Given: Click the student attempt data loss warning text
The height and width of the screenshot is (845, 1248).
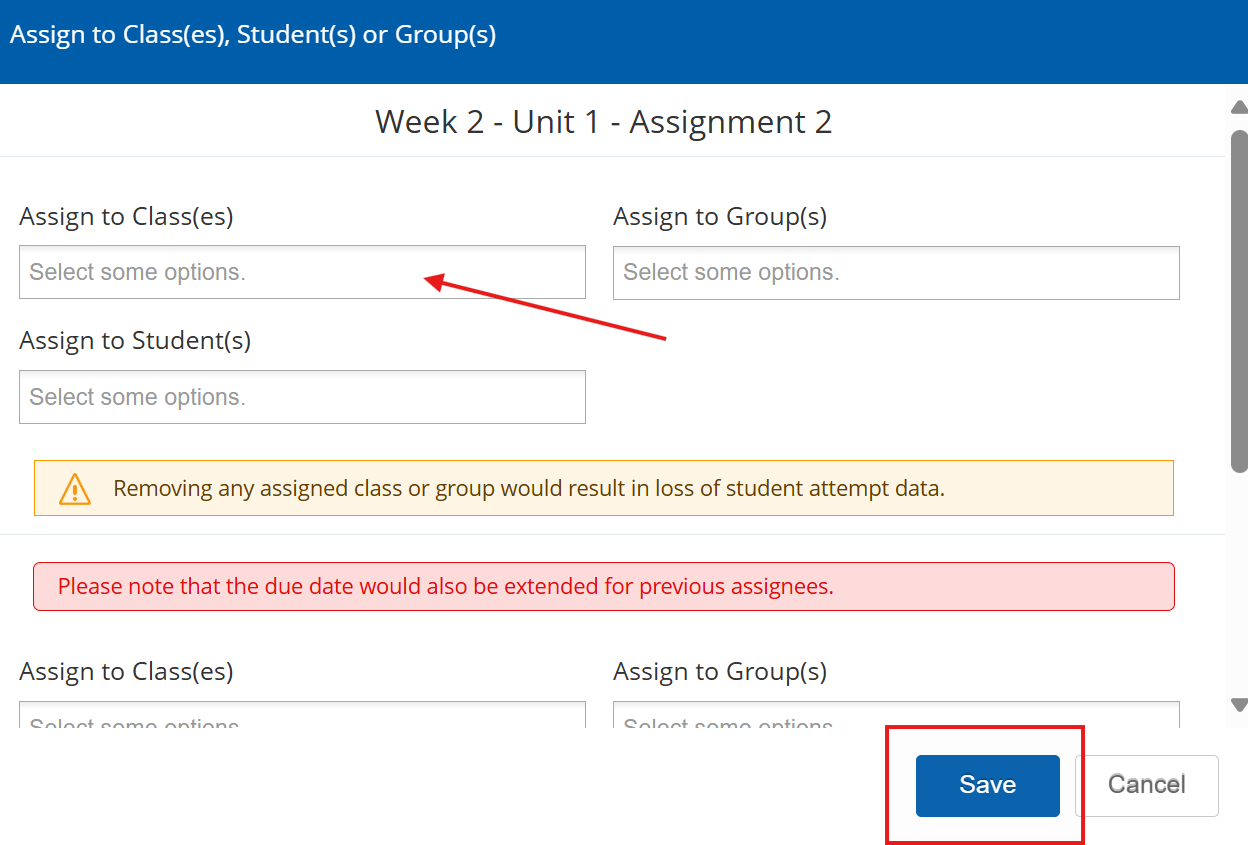Looking at the screenshot, I should click(528, 489).
